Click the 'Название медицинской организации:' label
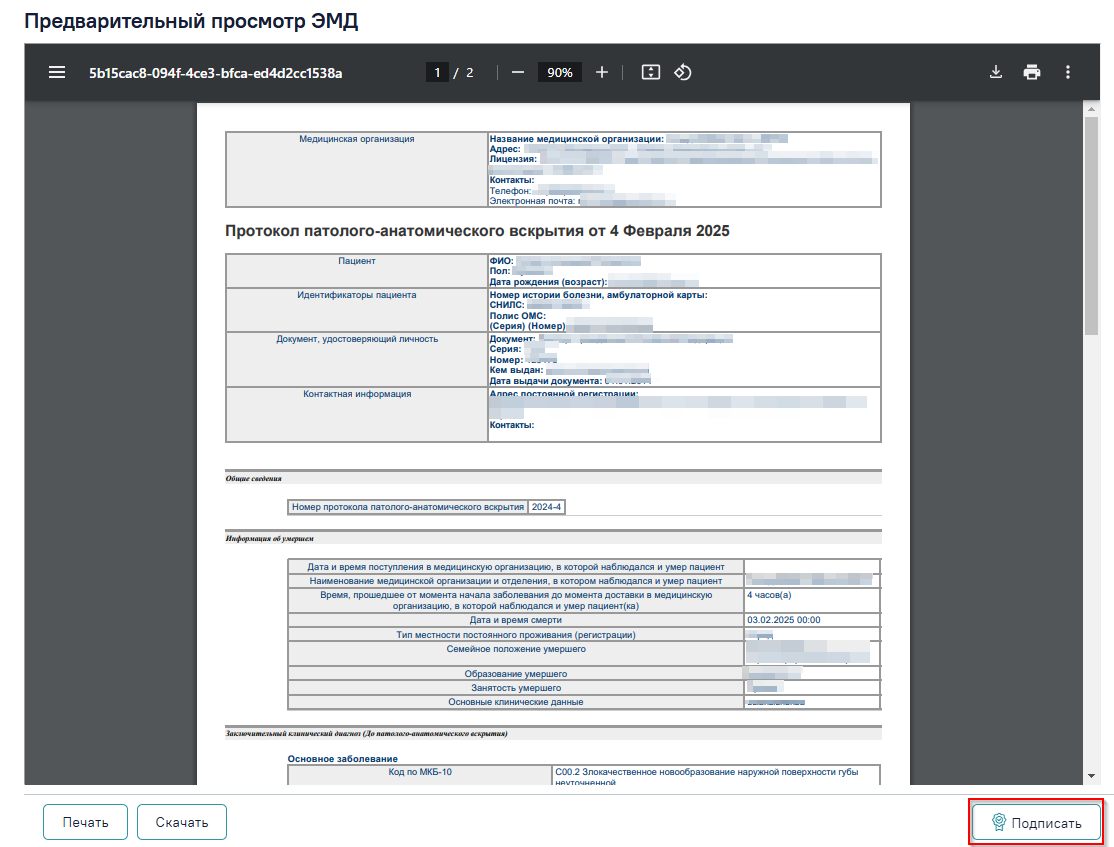1114x847 pixels. (x=577, y=139)
